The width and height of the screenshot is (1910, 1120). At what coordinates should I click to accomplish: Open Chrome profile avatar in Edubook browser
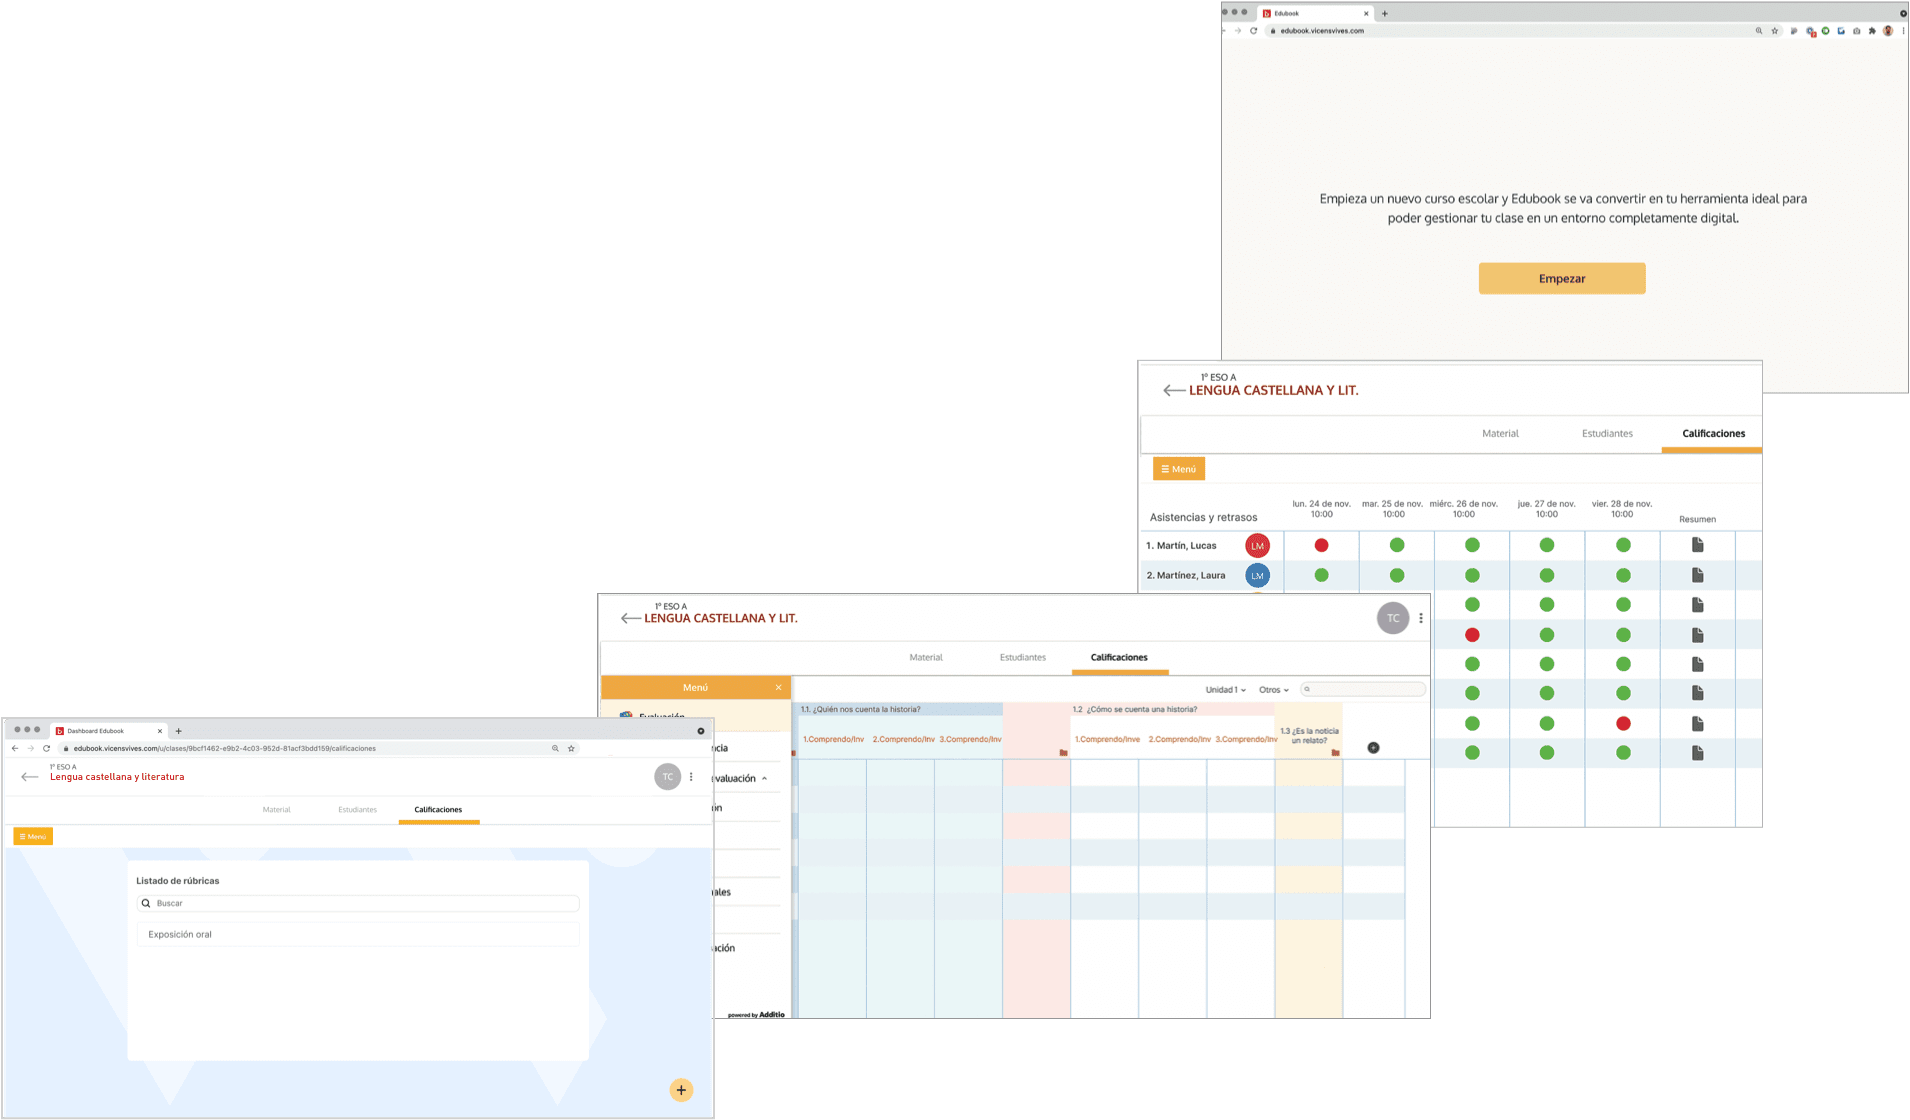click(1888, 31)
